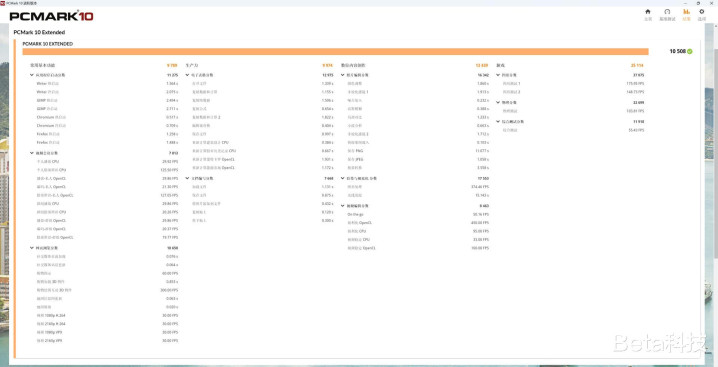Image resolution: width=718 pixels, height=367 pixels.
Task: Collapse the web browsing group above the 1080p H.264 rows
Action: (32, 248)
